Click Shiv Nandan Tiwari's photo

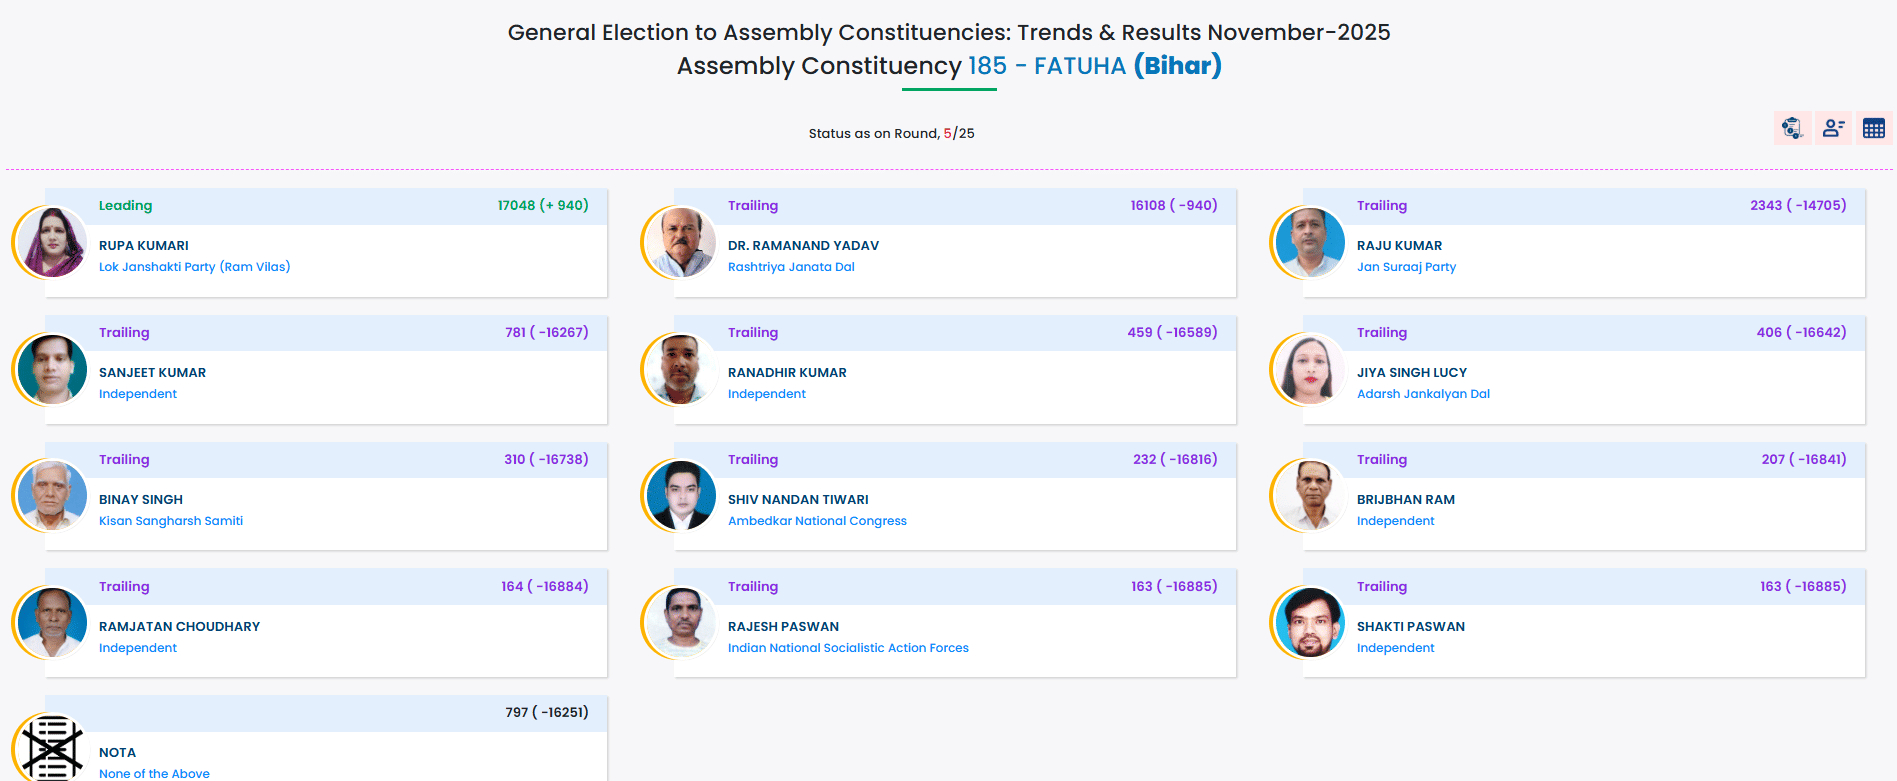[x=681, y=497]
